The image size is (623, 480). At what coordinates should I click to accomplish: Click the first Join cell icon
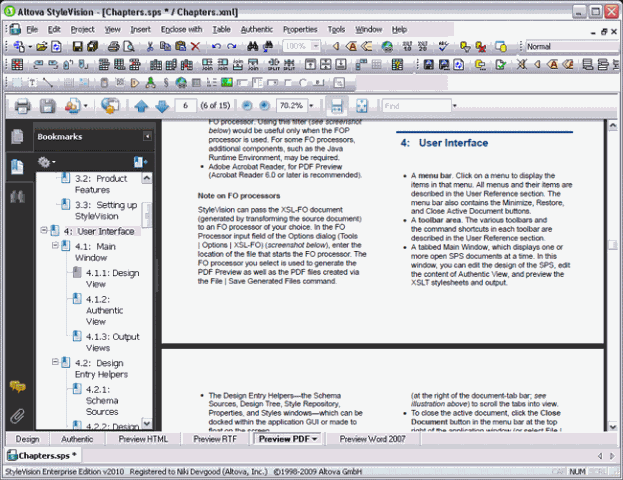(207, 64)
